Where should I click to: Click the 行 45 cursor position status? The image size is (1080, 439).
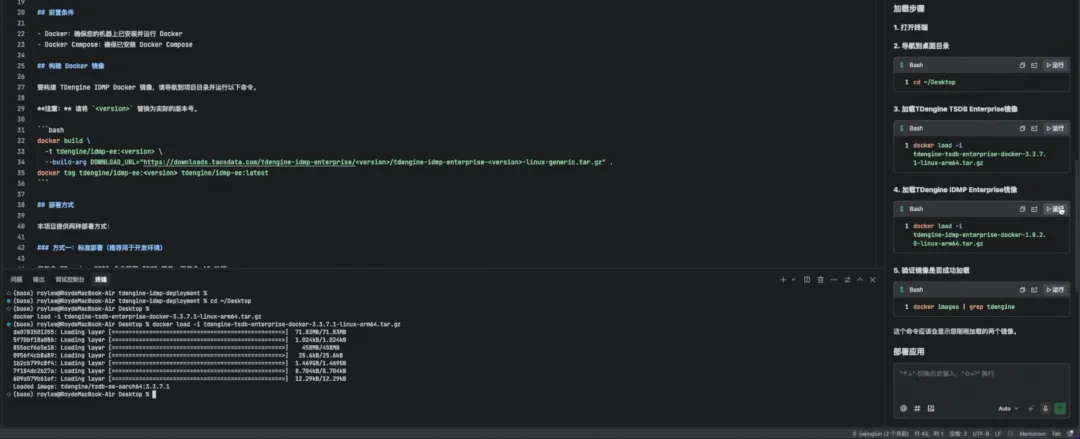[x=931, y=434]
